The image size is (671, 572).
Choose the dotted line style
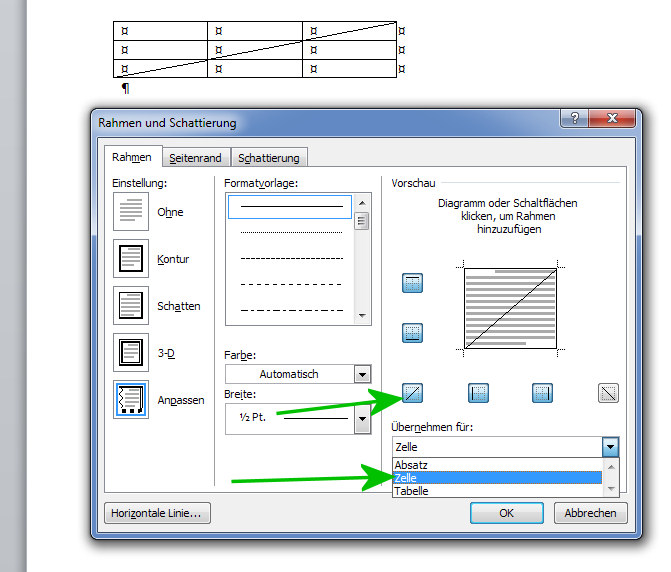click(290, 232)
